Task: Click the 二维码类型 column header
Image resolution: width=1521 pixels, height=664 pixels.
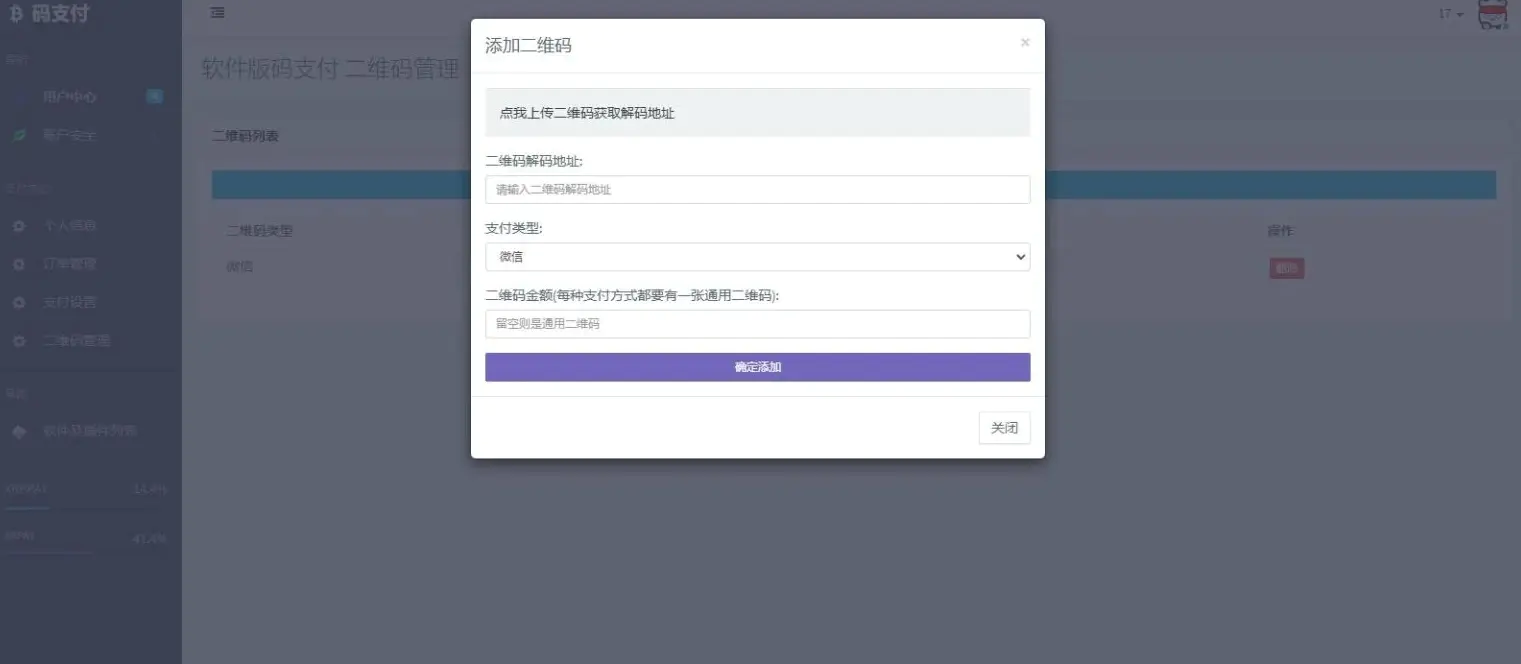Action: point(259,231)
